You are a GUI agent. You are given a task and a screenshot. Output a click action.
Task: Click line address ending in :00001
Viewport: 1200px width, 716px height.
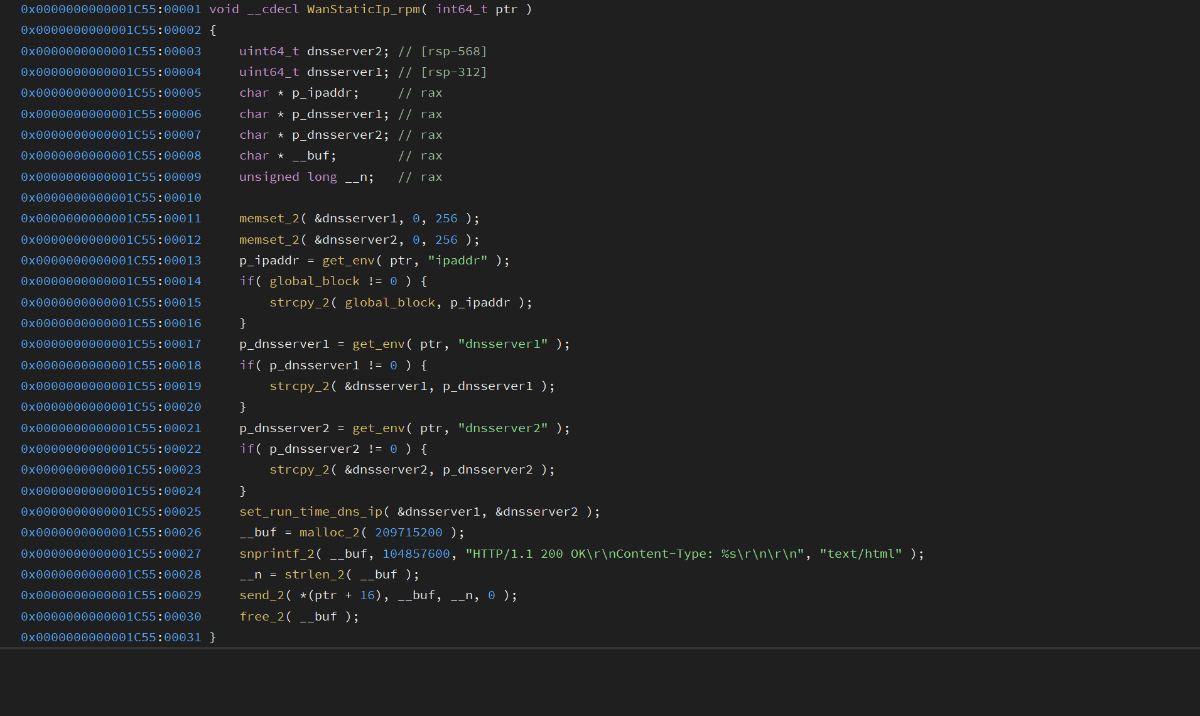pos(110,9)
